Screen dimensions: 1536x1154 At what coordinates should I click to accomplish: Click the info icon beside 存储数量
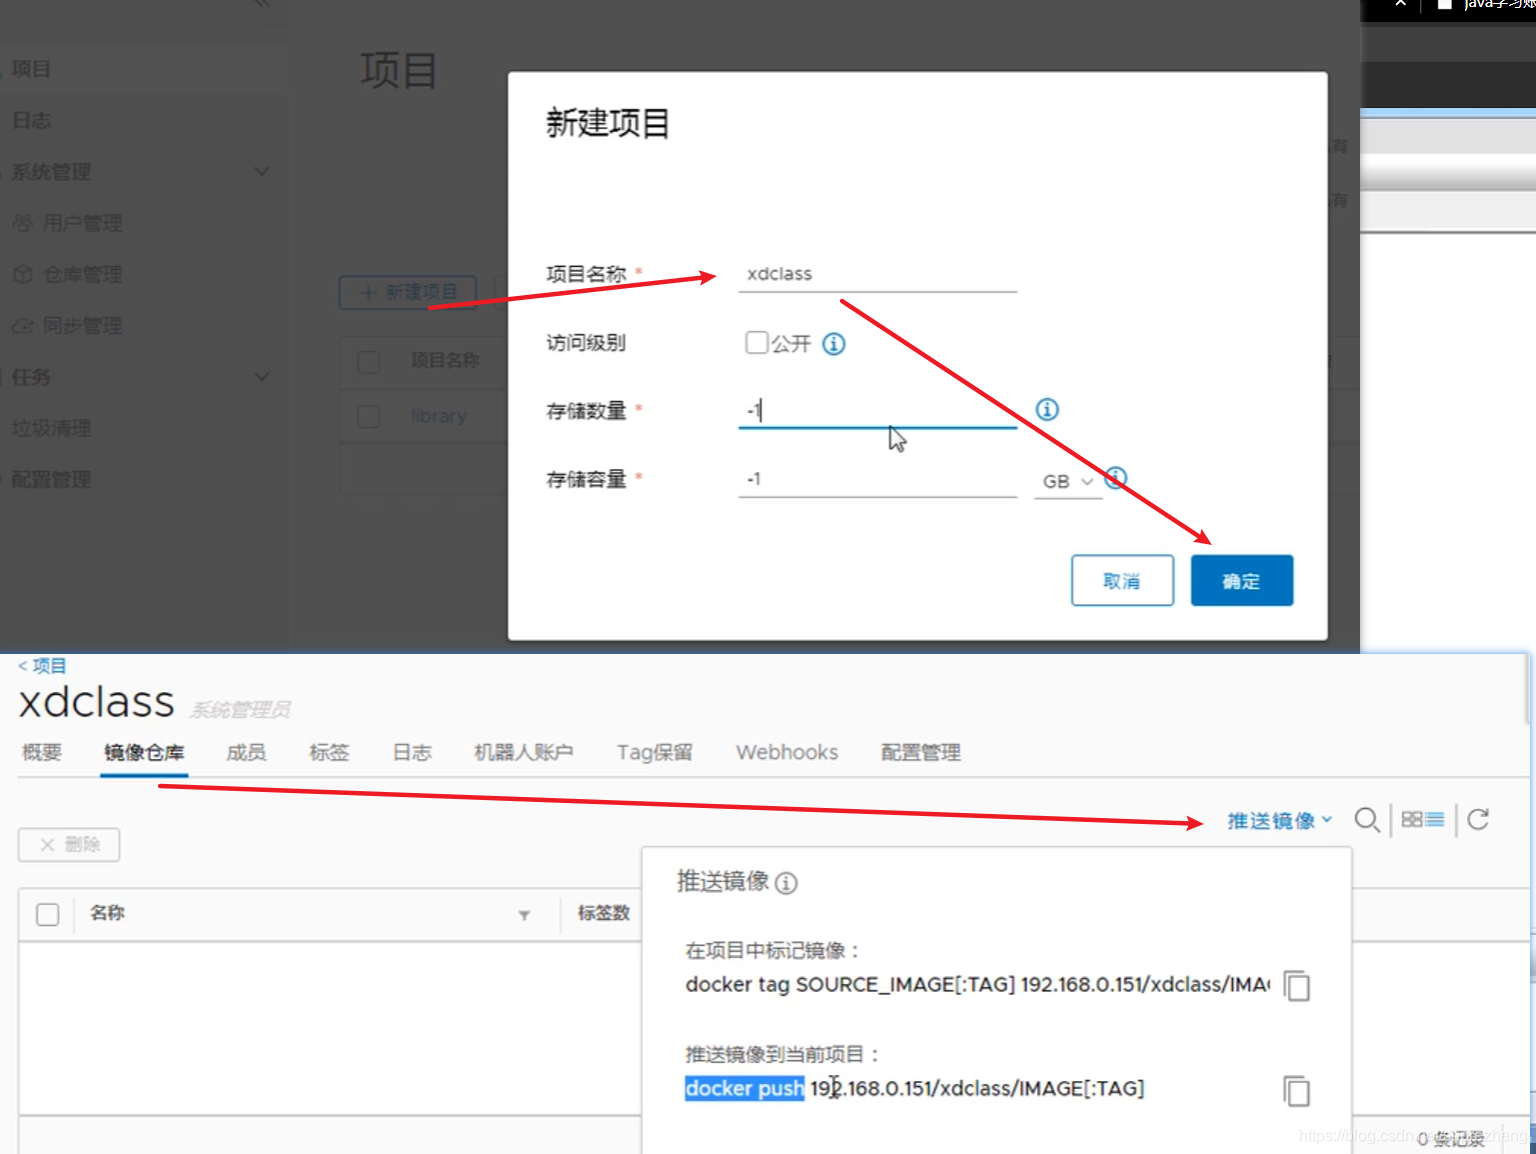[x=1046, y=409]
